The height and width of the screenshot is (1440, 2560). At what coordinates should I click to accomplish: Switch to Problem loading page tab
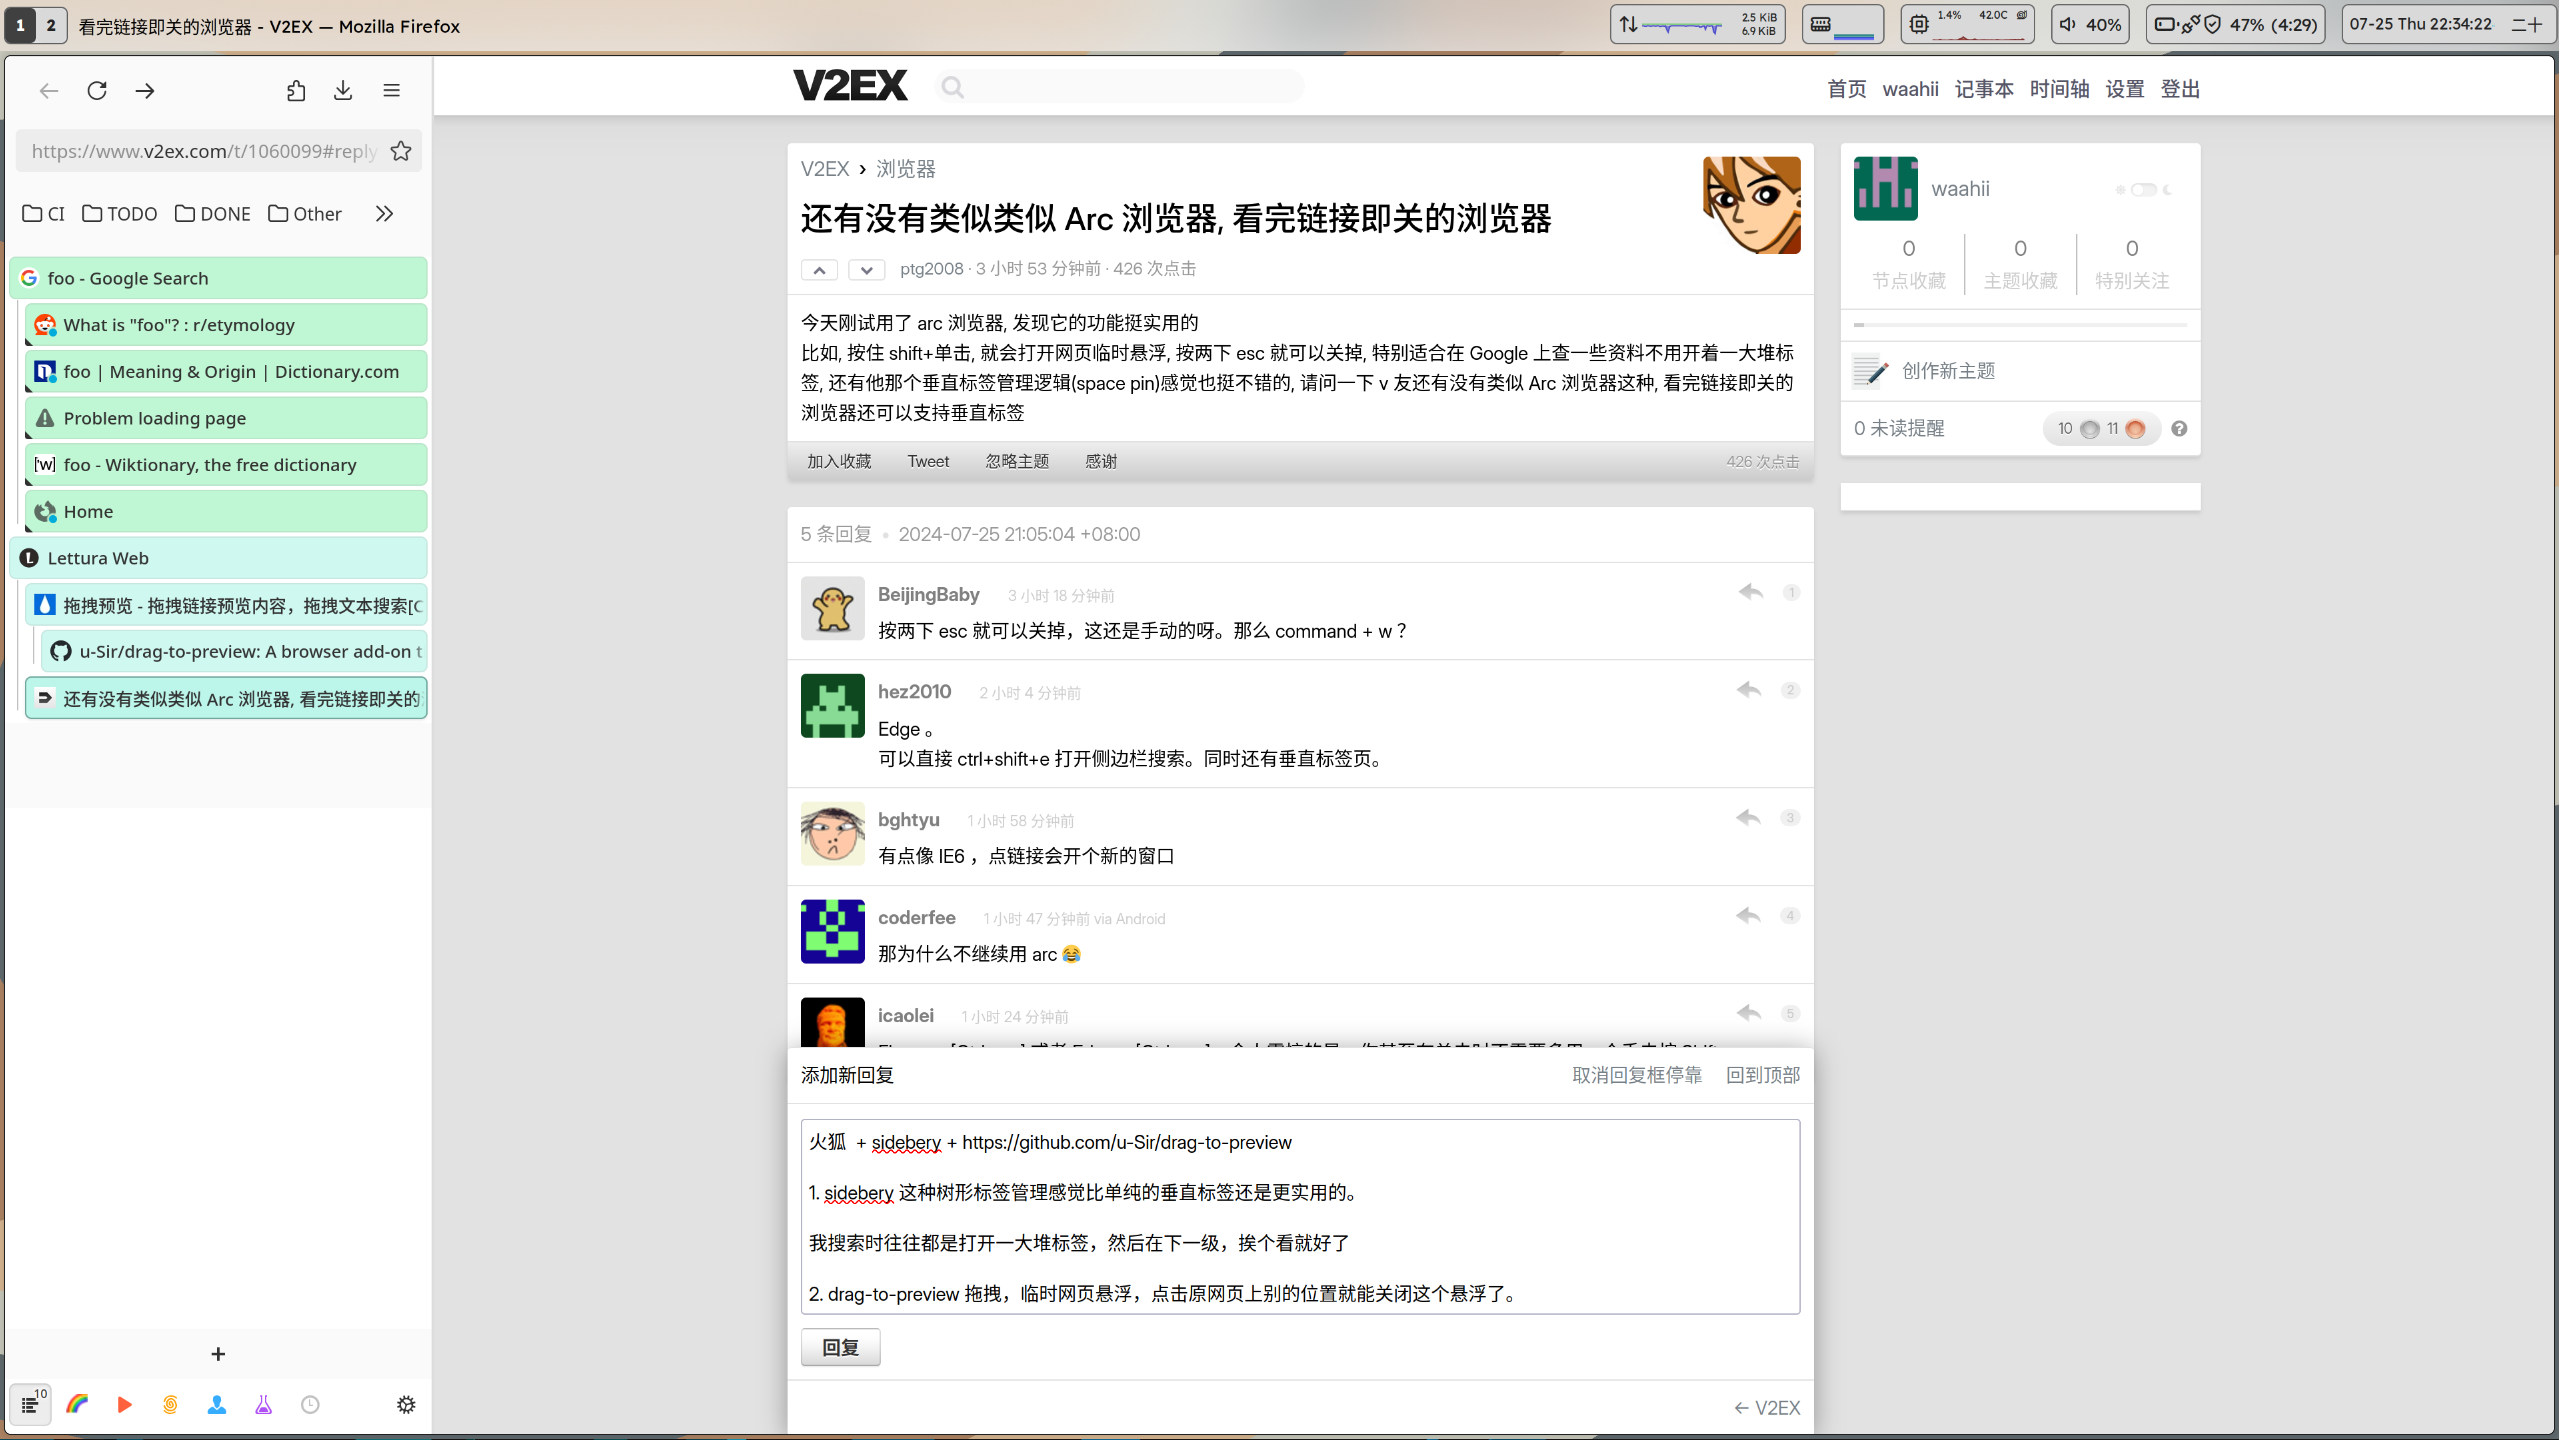pos(227,418)
